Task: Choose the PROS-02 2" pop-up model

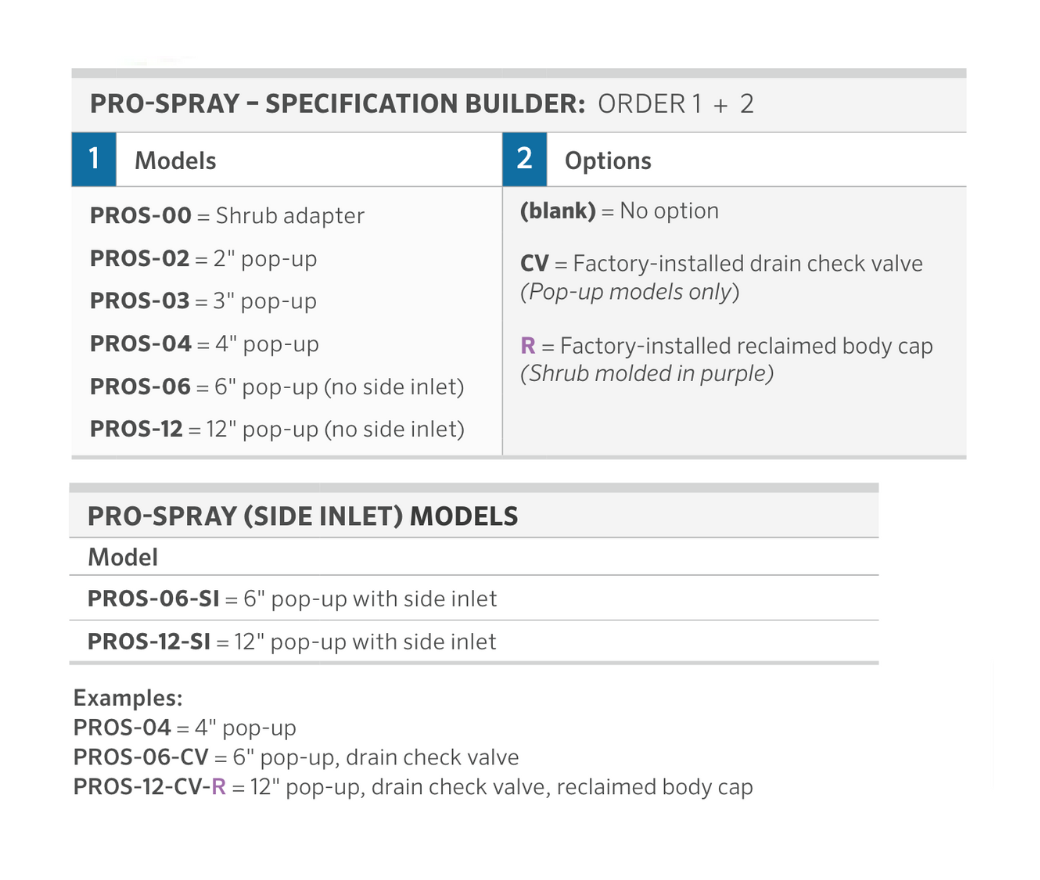Action: pos(203,259)
